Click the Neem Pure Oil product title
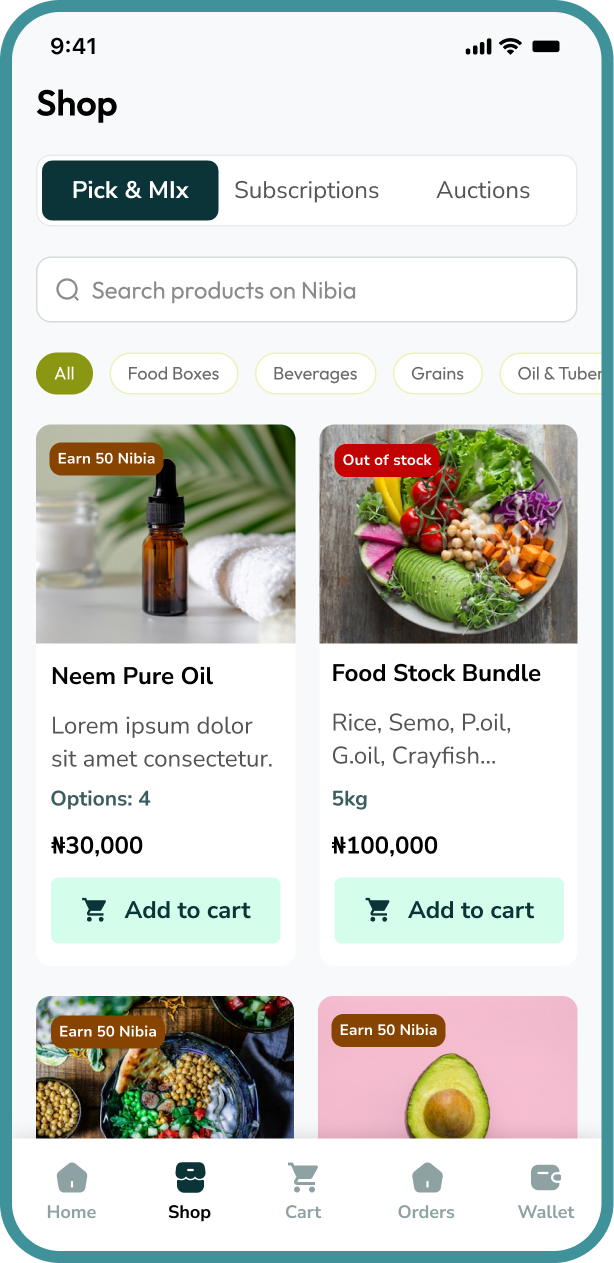The width and height of the screenshot is (614, 1263). pos(132,676)
